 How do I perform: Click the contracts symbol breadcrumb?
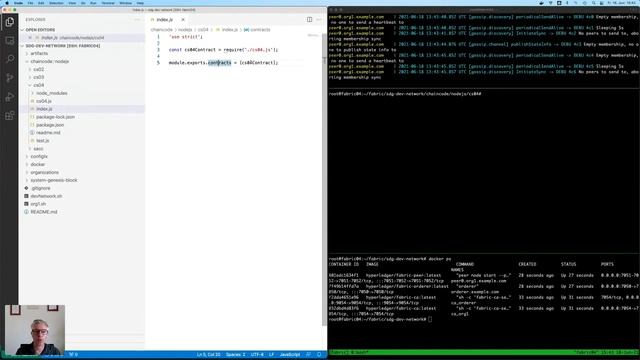coord(257,30)
